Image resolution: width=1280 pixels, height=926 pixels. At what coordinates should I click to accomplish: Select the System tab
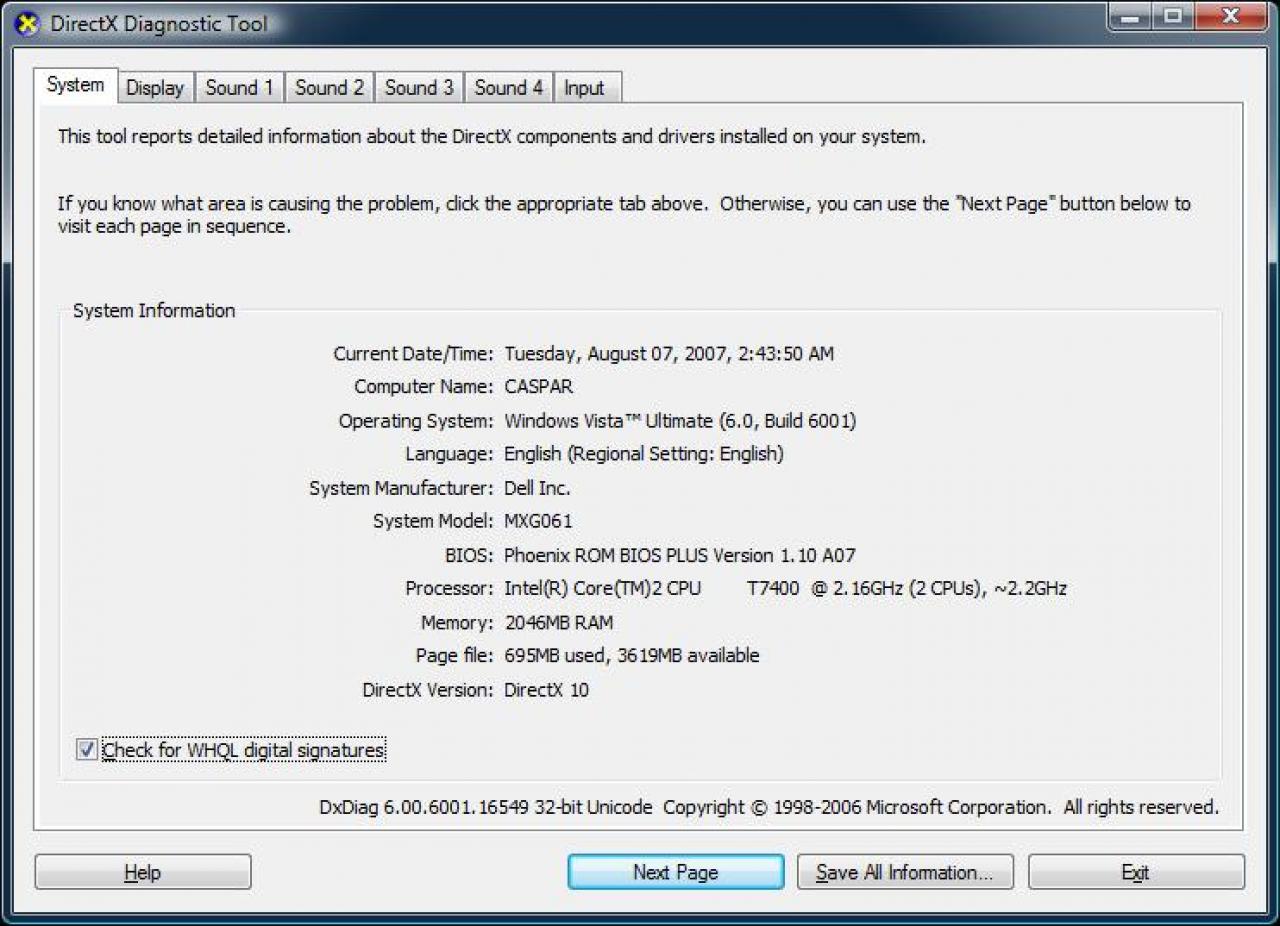[75, 85]
